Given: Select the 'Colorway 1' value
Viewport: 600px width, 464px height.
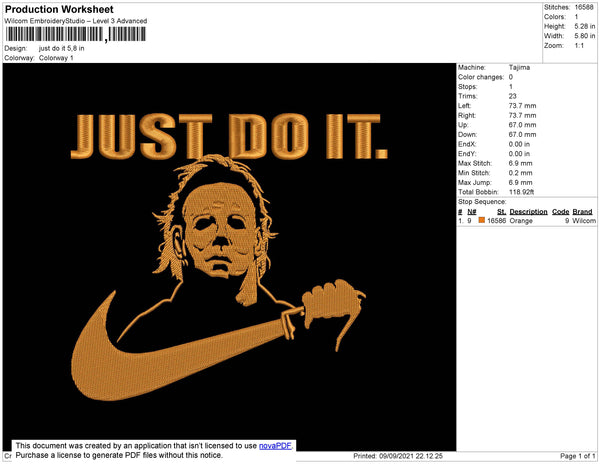Looking at the screenshot, I should 56,58.
